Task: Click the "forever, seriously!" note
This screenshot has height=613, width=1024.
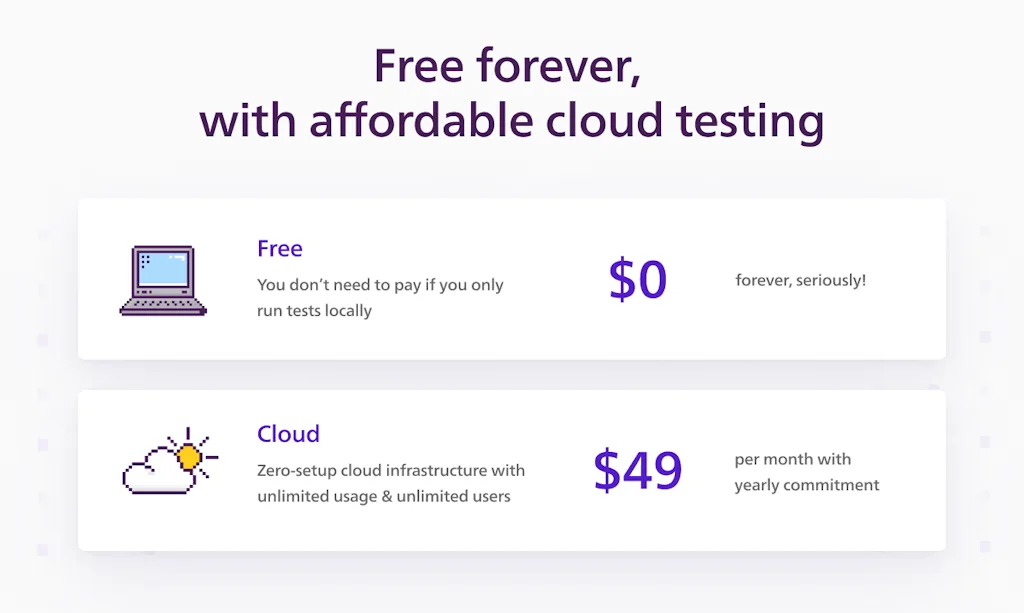Action: click(x=800, y=280)
